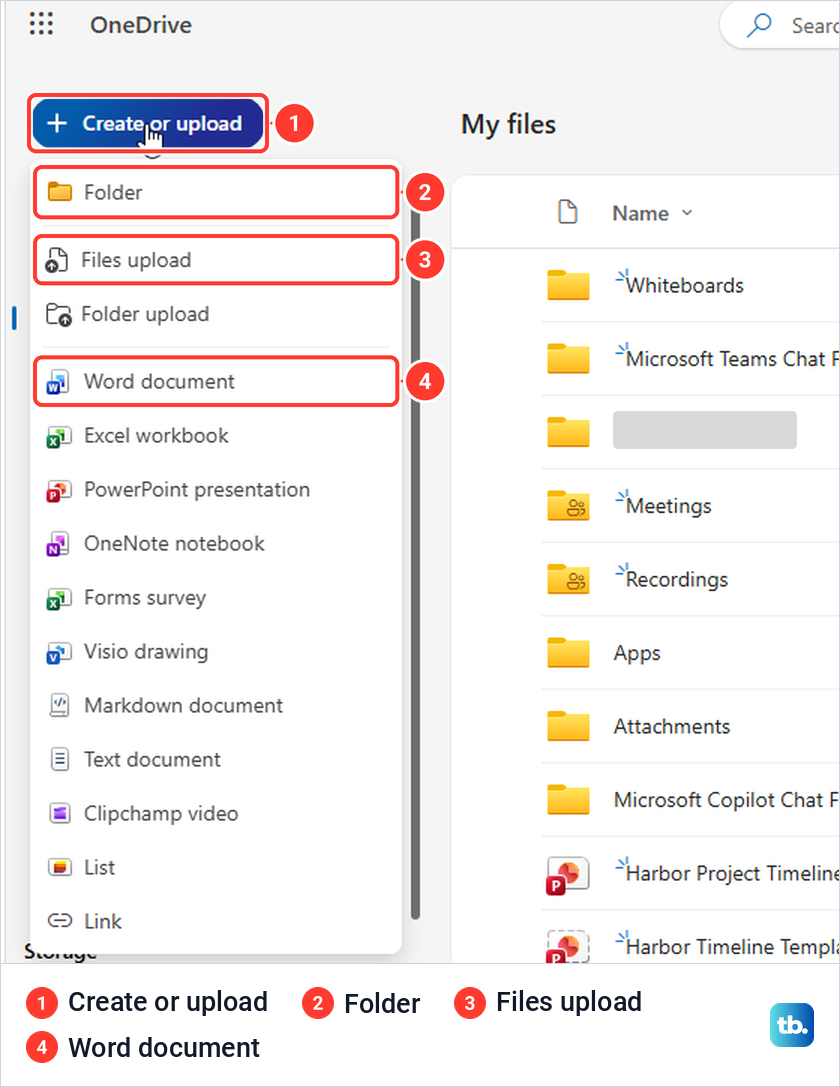Create a PowerPoint presentation

pos(216,489)
